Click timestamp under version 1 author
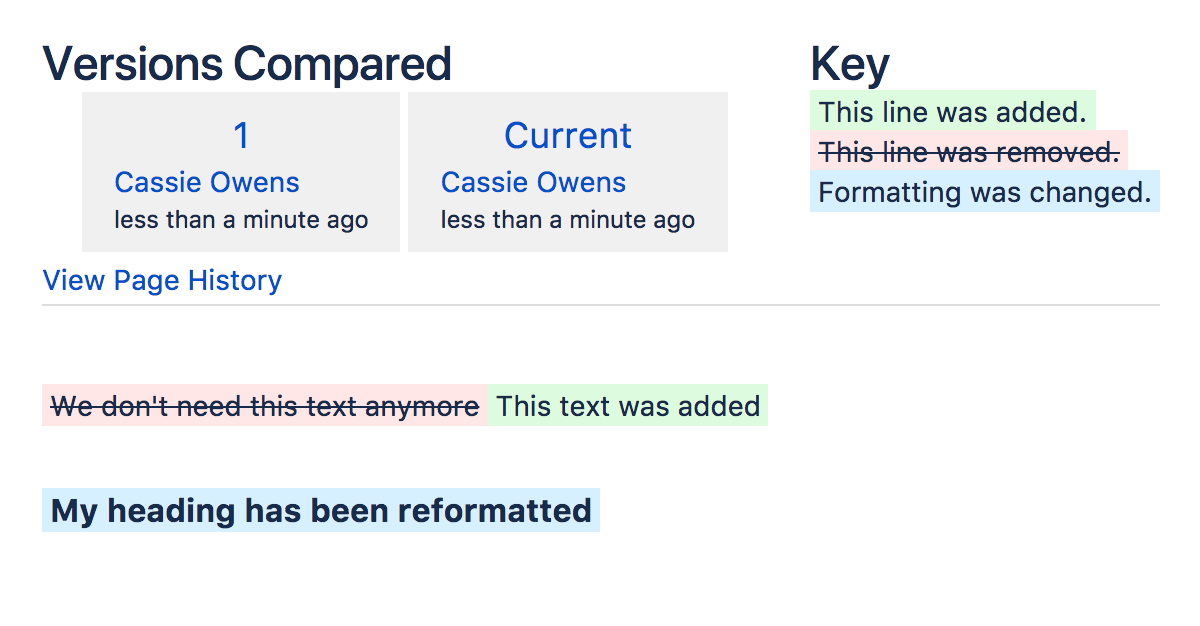 click(241, 219)
